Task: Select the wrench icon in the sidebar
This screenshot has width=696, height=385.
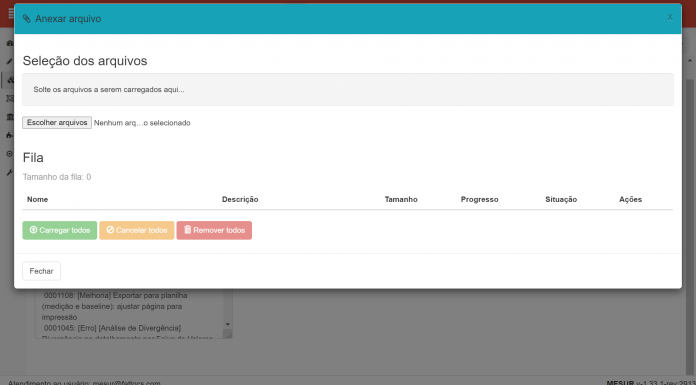Action: click(10, 172)
